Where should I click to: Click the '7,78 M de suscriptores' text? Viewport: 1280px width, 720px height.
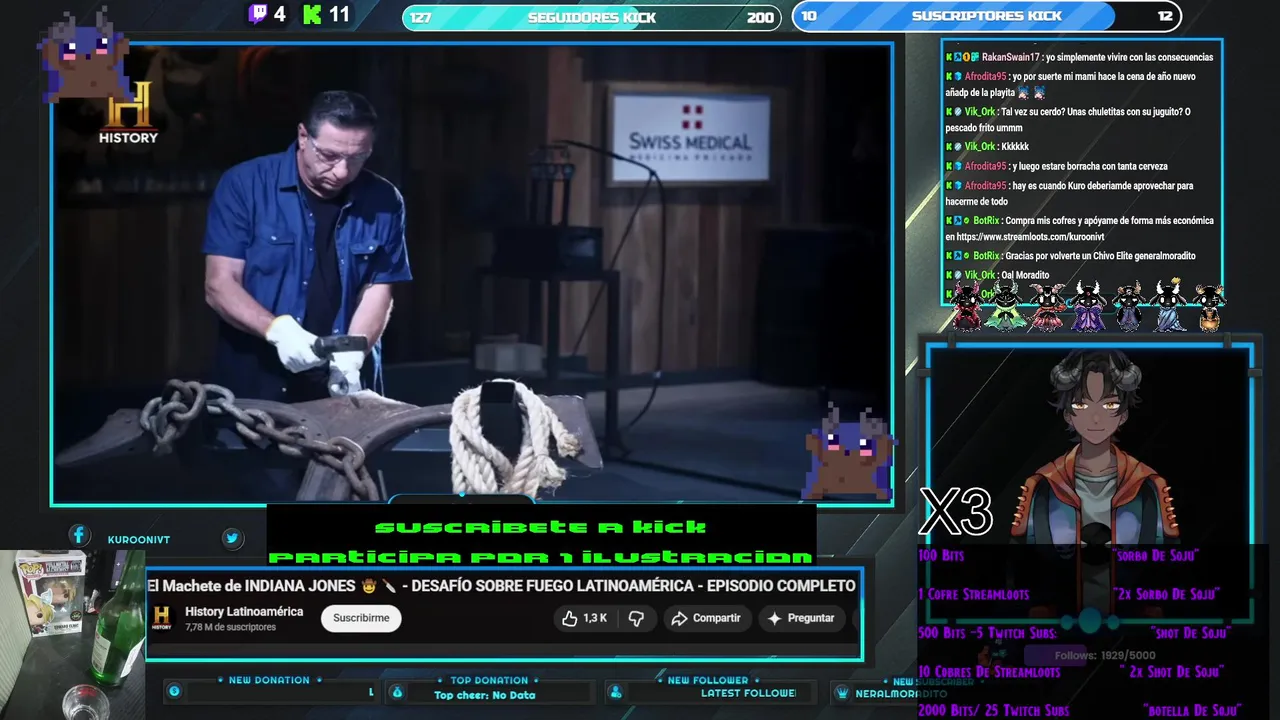tap(230, 627)
